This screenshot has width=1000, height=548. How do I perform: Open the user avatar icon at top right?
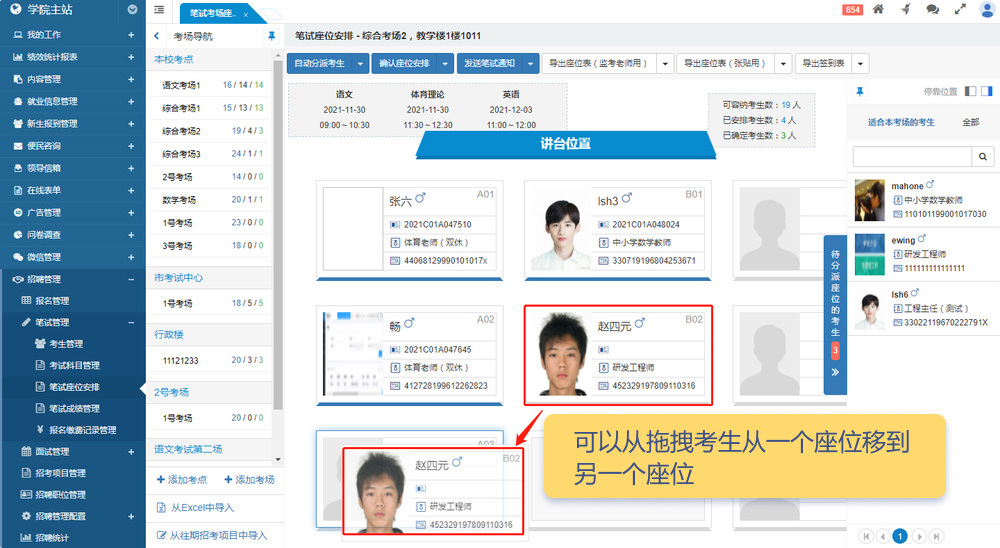tap(986, 10)
